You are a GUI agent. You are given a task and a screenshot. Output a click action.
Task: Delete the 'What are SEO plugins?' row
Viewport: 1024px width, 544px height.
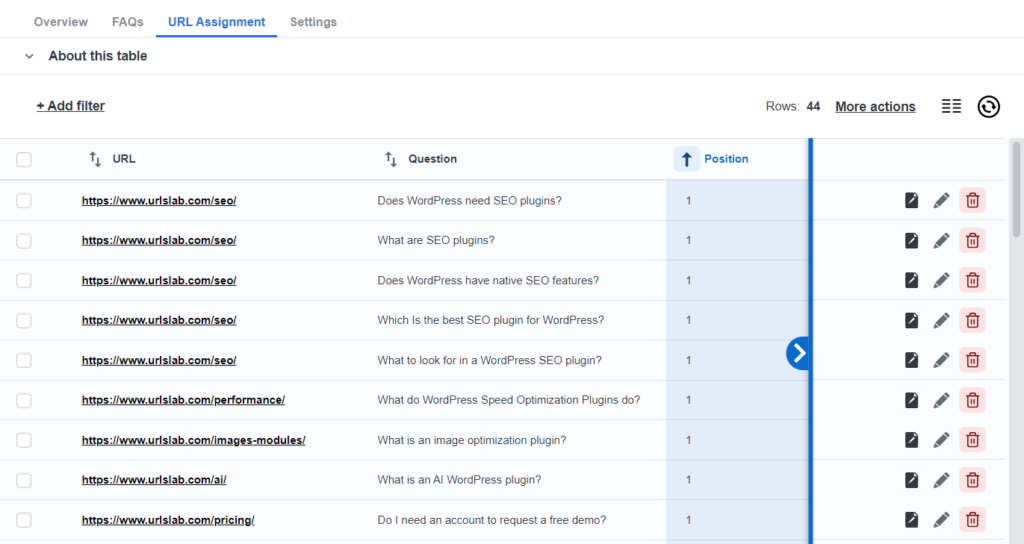pyautogui.click(x=972, y=240)
